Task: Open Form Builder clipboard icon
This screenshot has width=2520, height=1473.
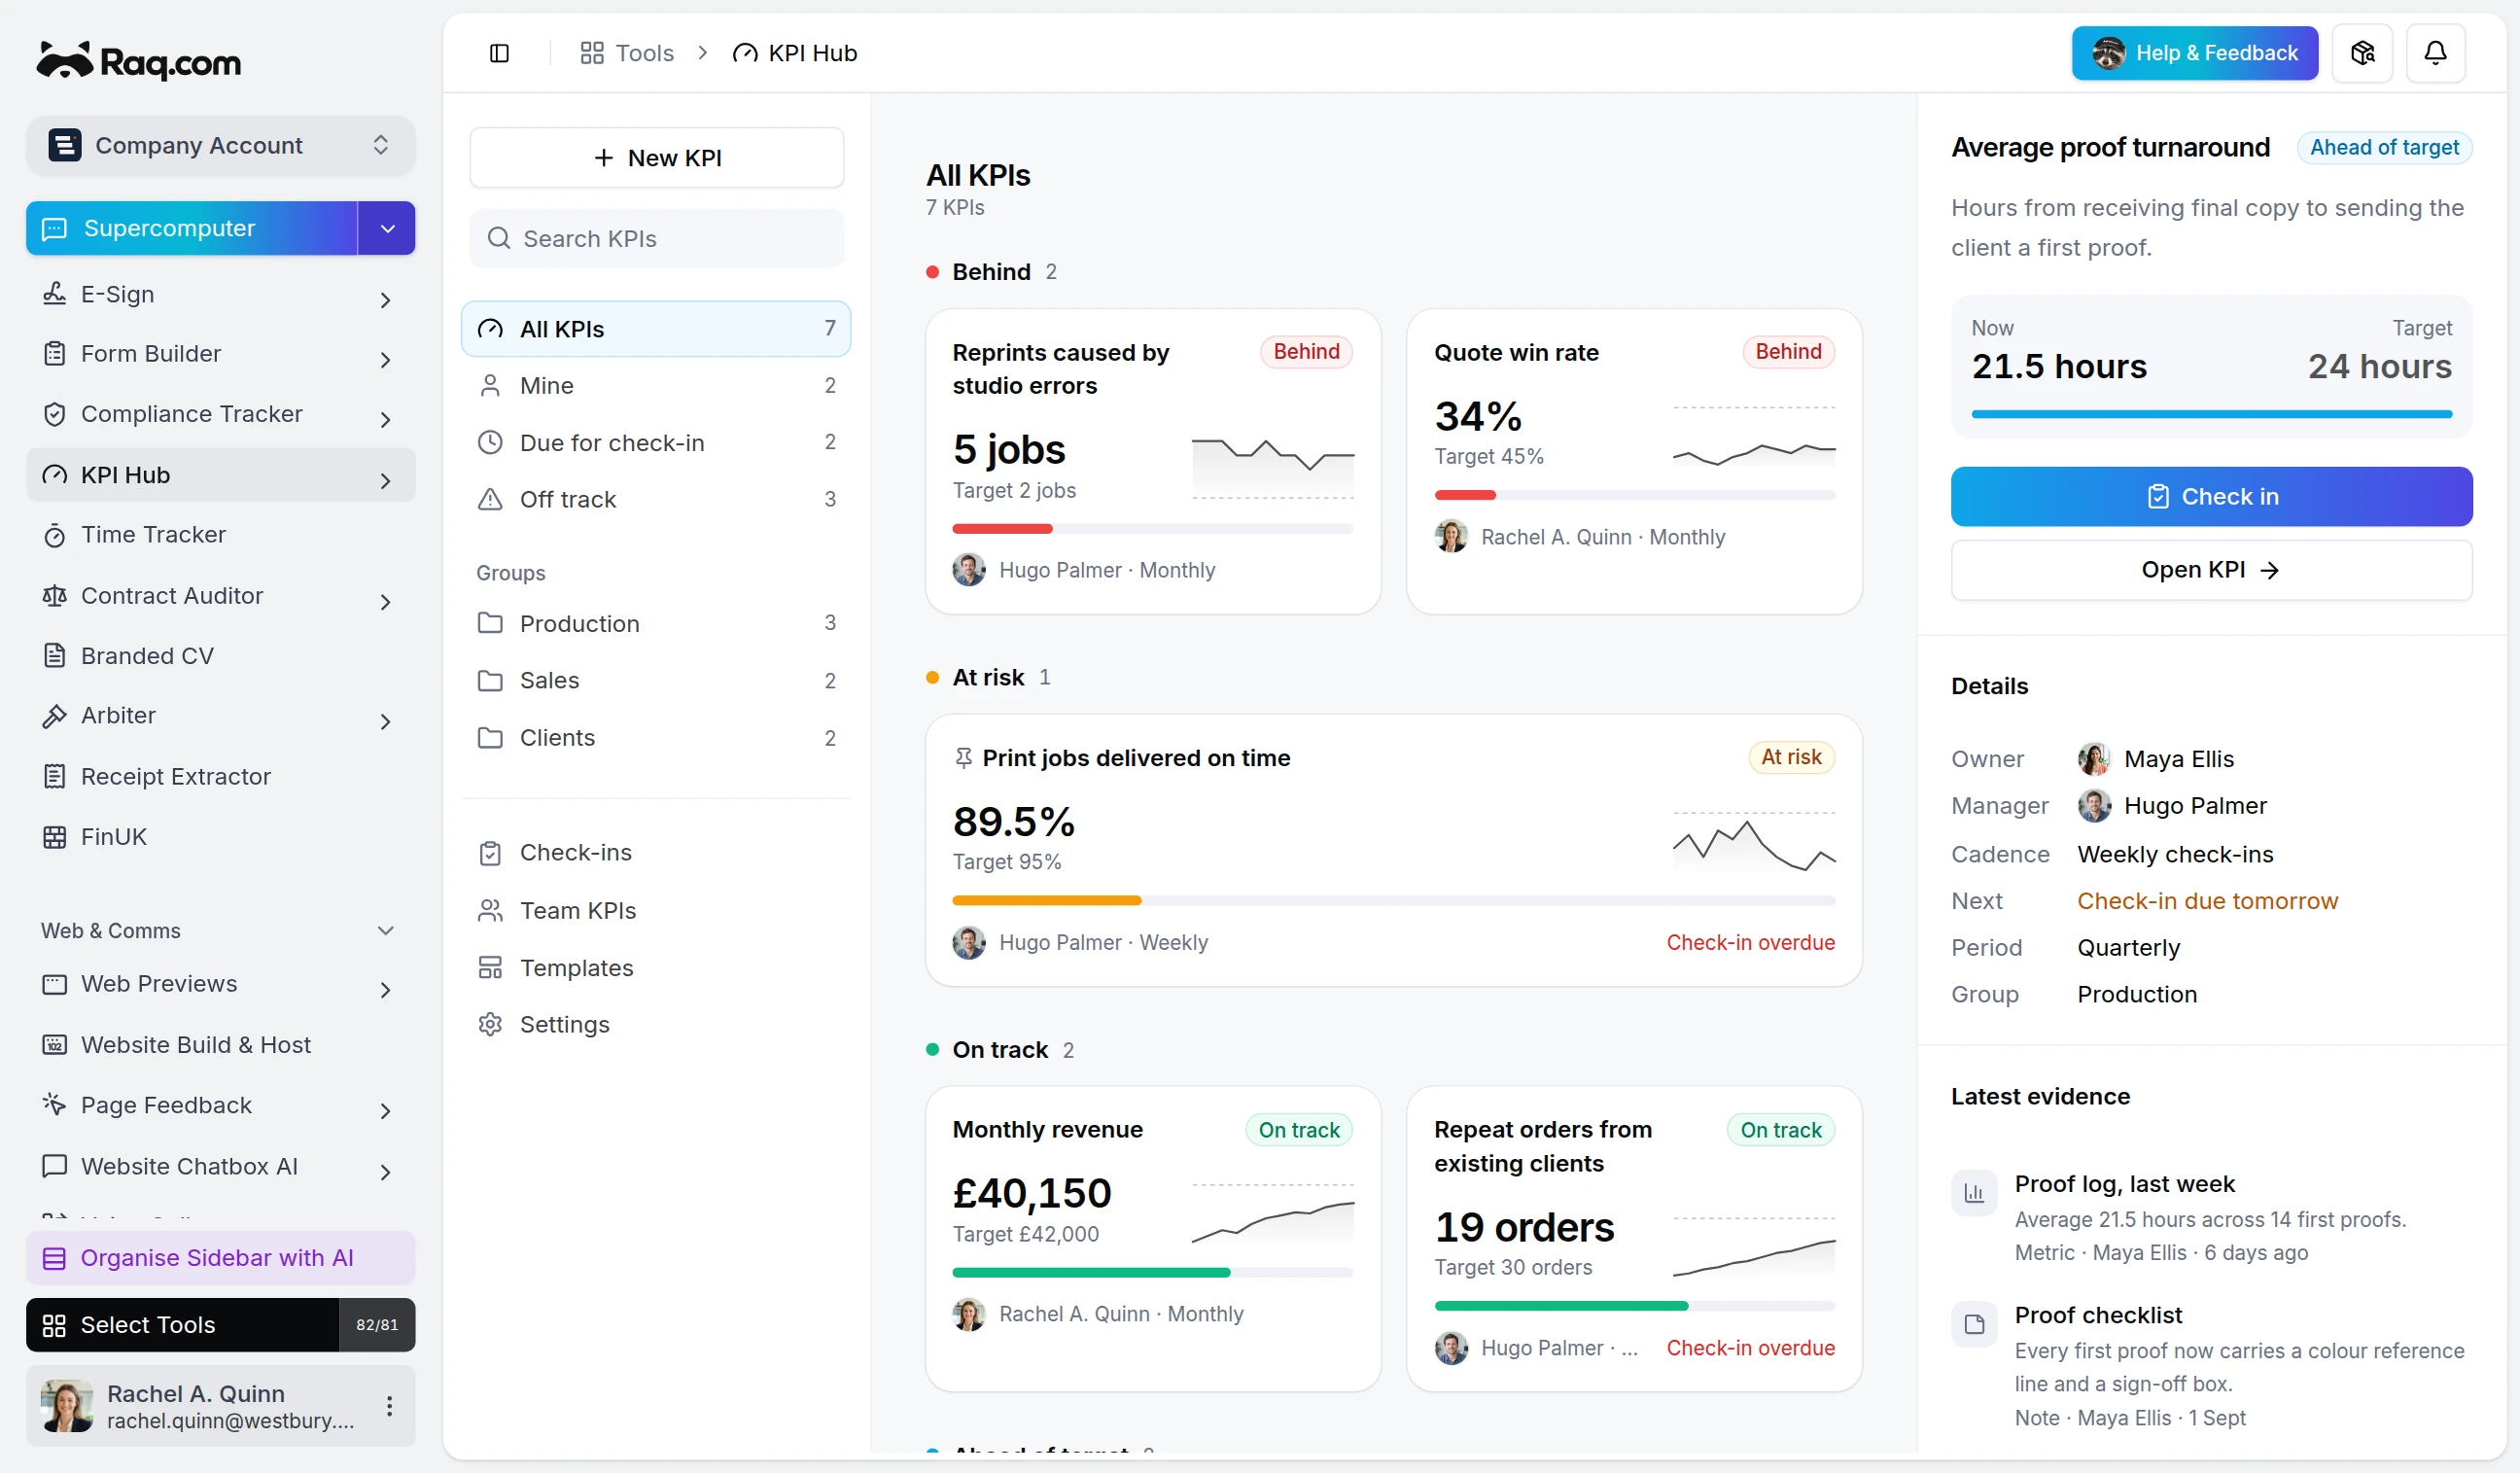Action: coord(54,354)
